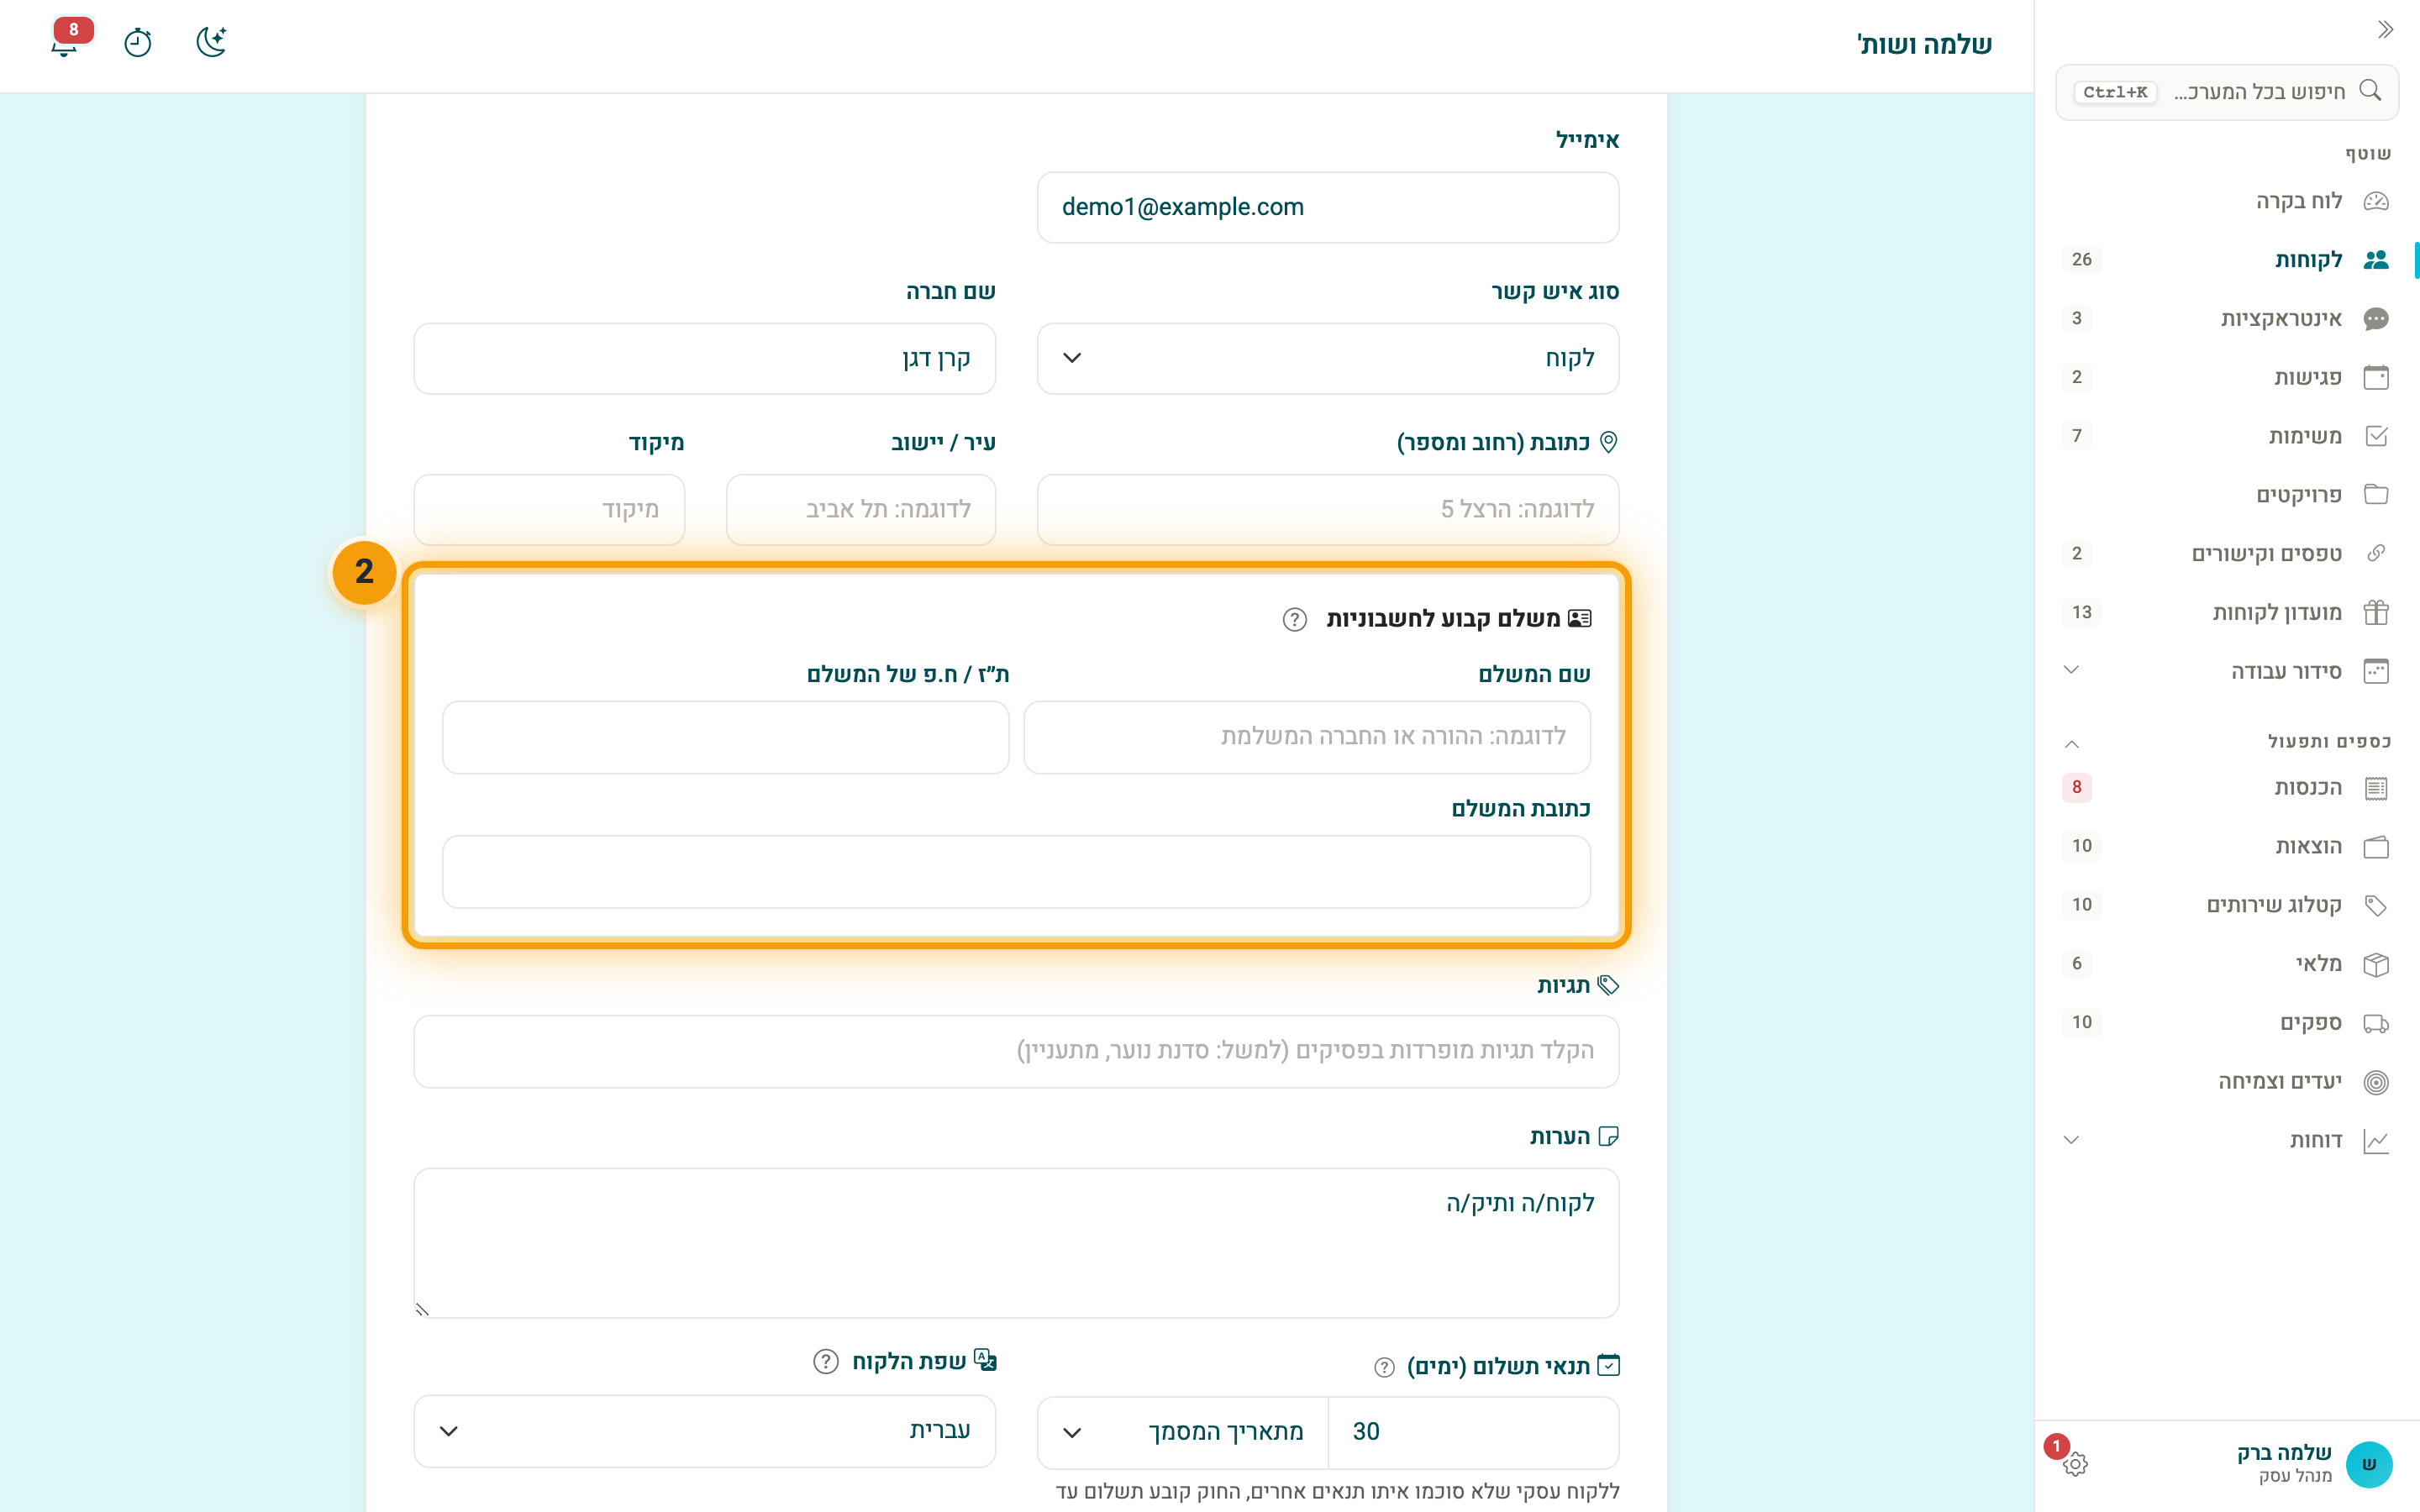Open settings gear next to שלמה ברק

tap(2075, 1464)
